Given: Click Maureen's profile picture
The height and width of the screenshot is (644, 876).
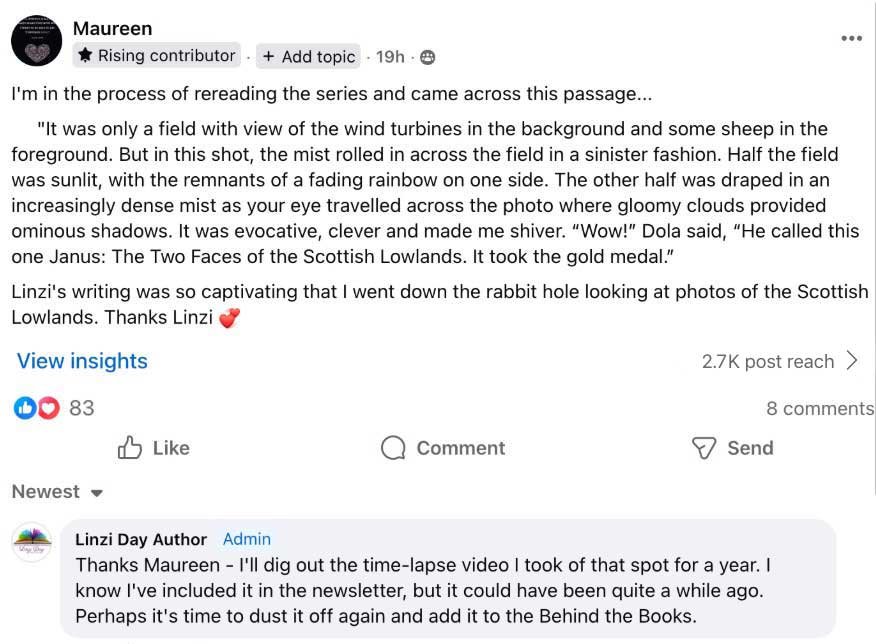Looking at the screenshot, I should (36, 40).
